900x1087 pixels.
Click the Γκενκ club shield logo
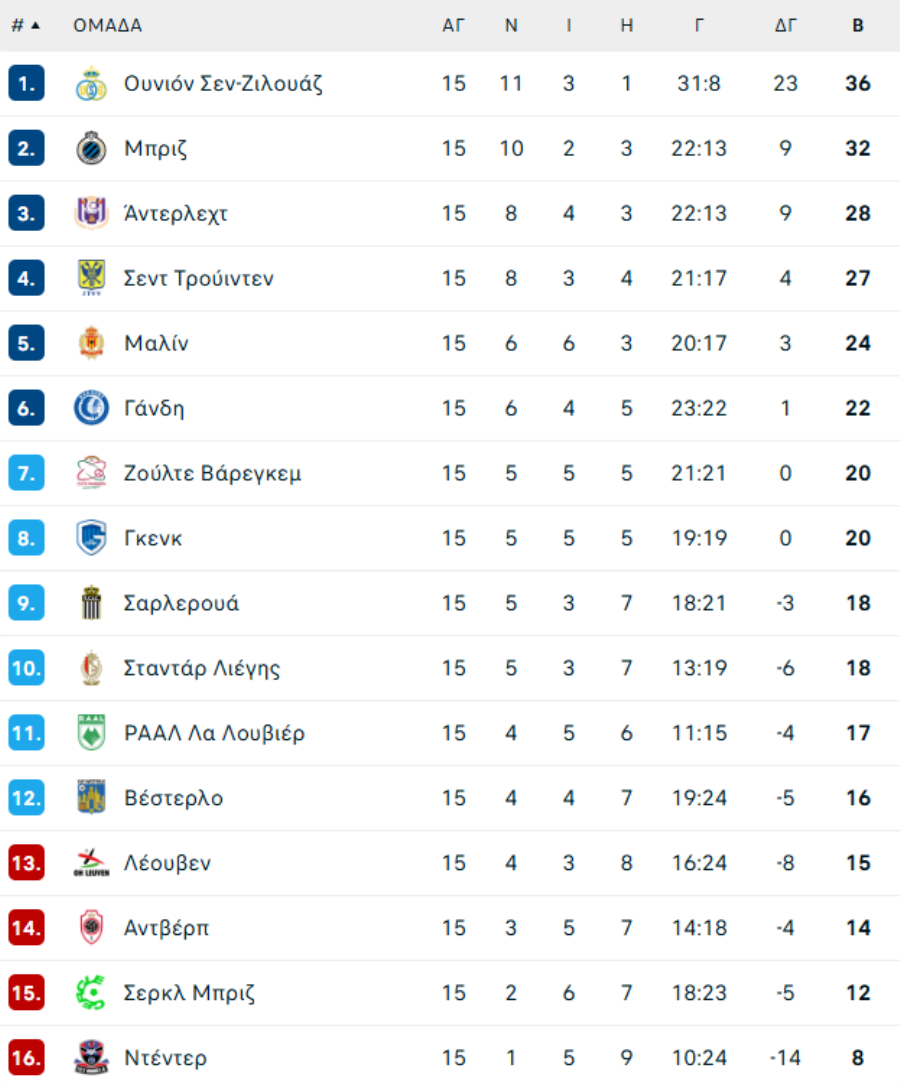pyautogui.click(x=91, y=538)
